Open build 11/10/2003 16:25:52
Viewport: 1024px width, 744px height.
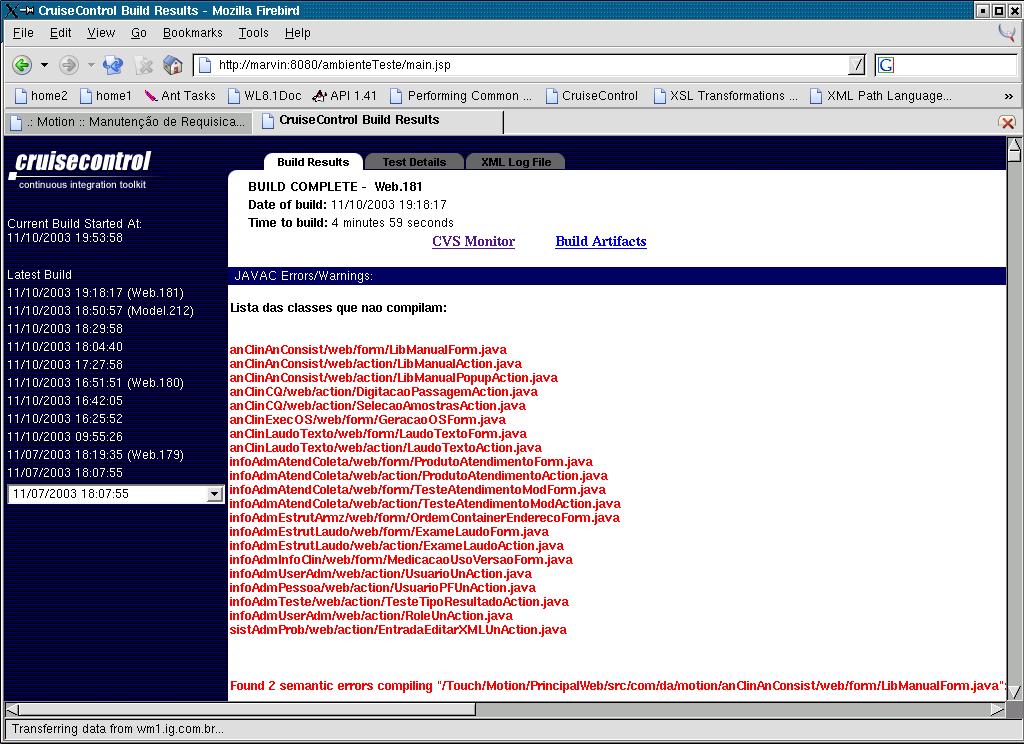pos(65,419)
